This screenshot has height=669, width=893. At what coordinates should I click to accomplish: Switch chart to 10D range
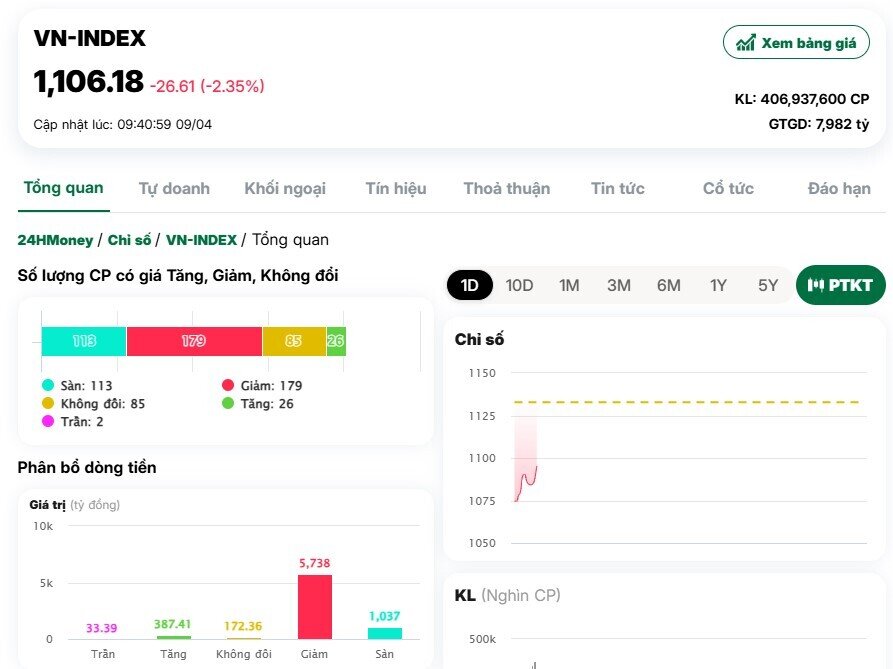519,285
